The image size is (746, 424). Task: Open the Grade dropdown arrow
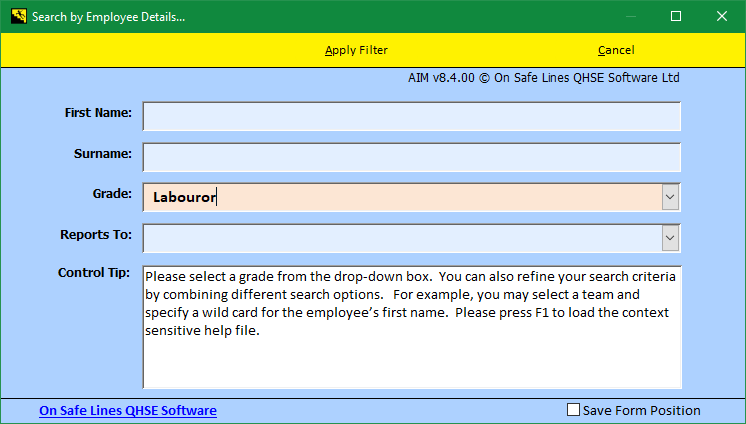coord(670,197)
